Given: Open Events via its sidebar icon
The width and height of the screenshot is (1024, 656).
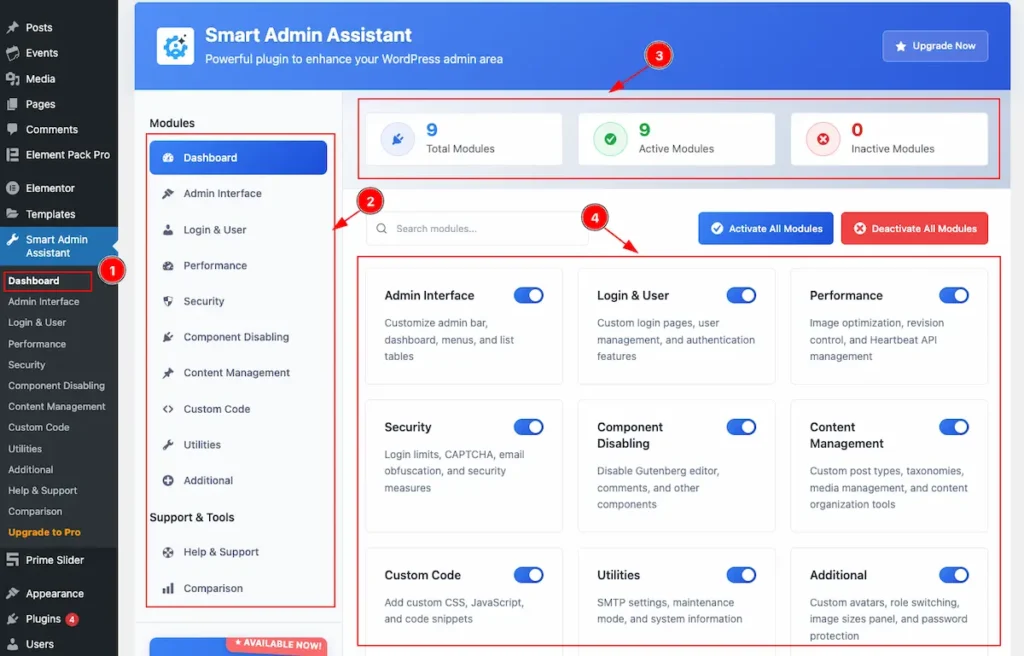Looking at the screenshot, I should [12, 53].
